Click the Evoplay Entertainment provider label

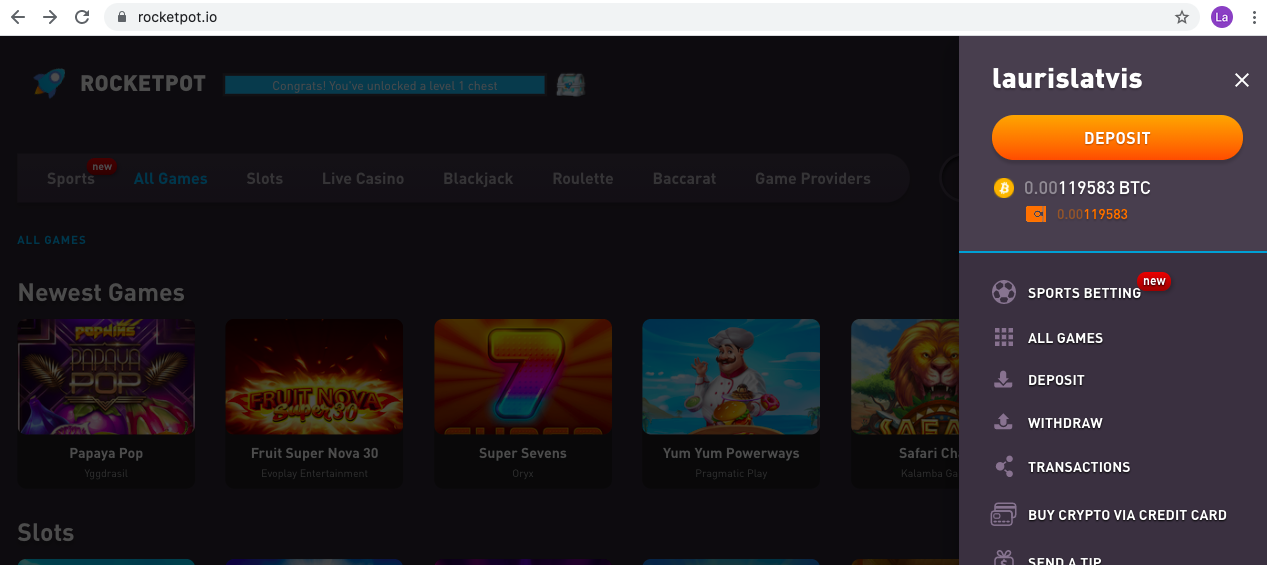(x=314, y=474)
